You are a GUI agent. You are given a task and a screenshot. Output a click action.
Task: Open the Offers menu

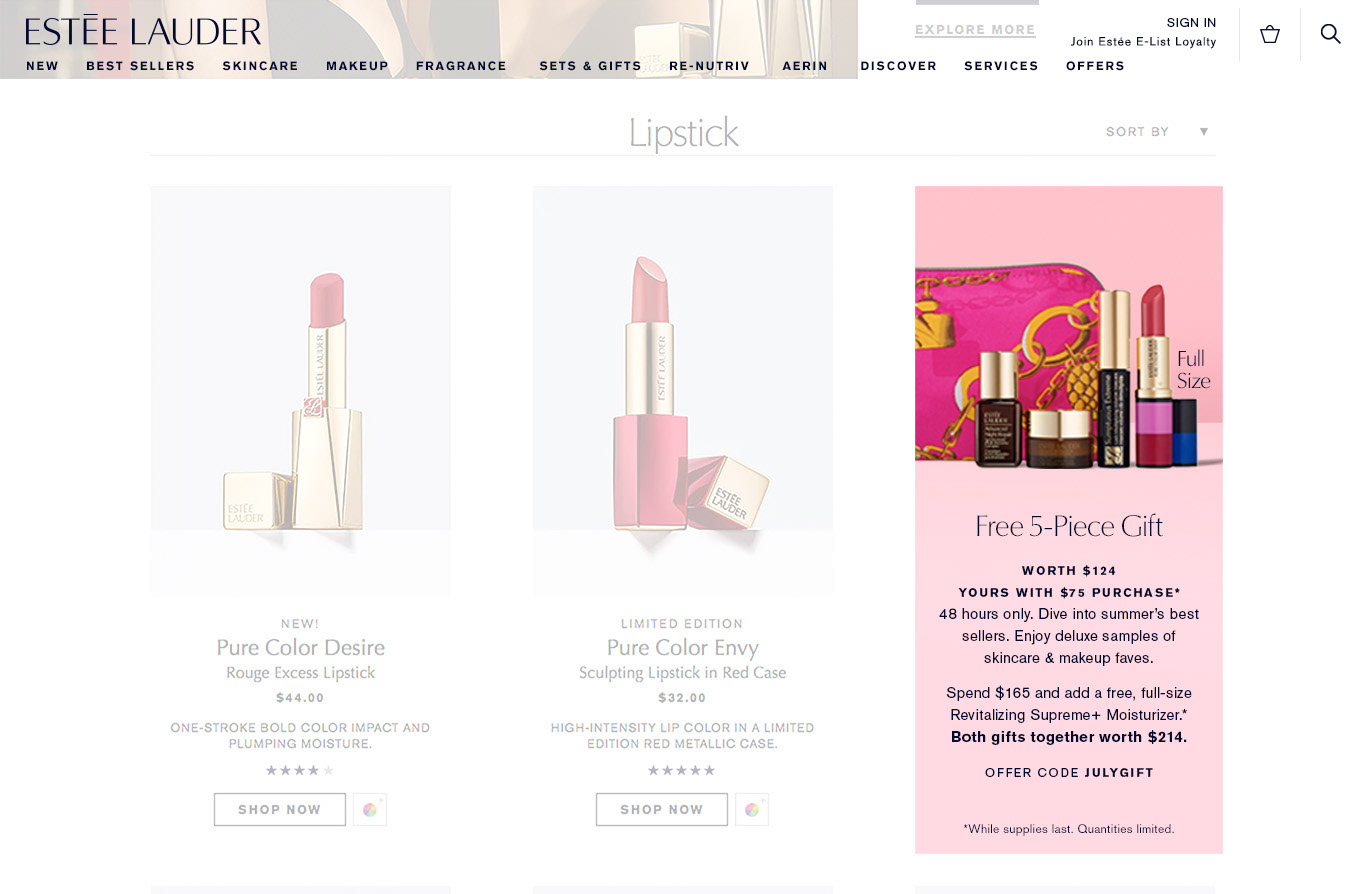pyautogui.click(x=1095, y=66)
